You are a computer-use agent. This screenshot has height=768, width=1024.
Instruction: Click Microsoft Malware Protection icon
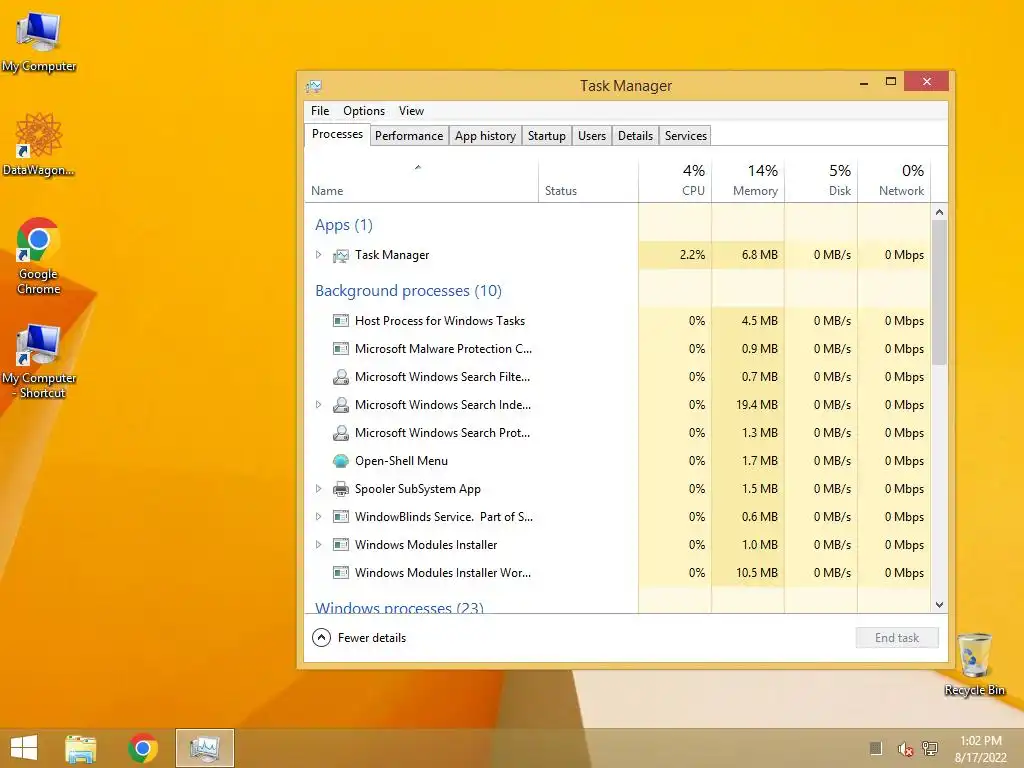click(x=341, y=349)
